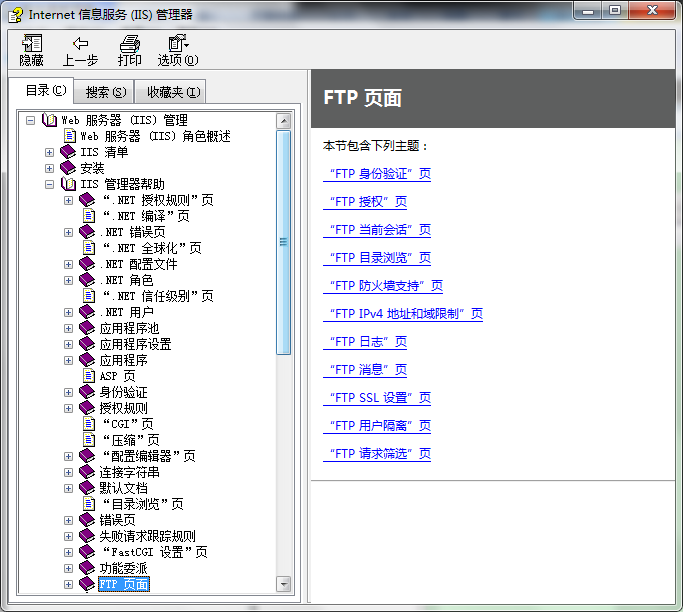Open the "FTP 身份验证" 页 link
The width and height of the screenshot is (683, 612).
tap(377, 174)
